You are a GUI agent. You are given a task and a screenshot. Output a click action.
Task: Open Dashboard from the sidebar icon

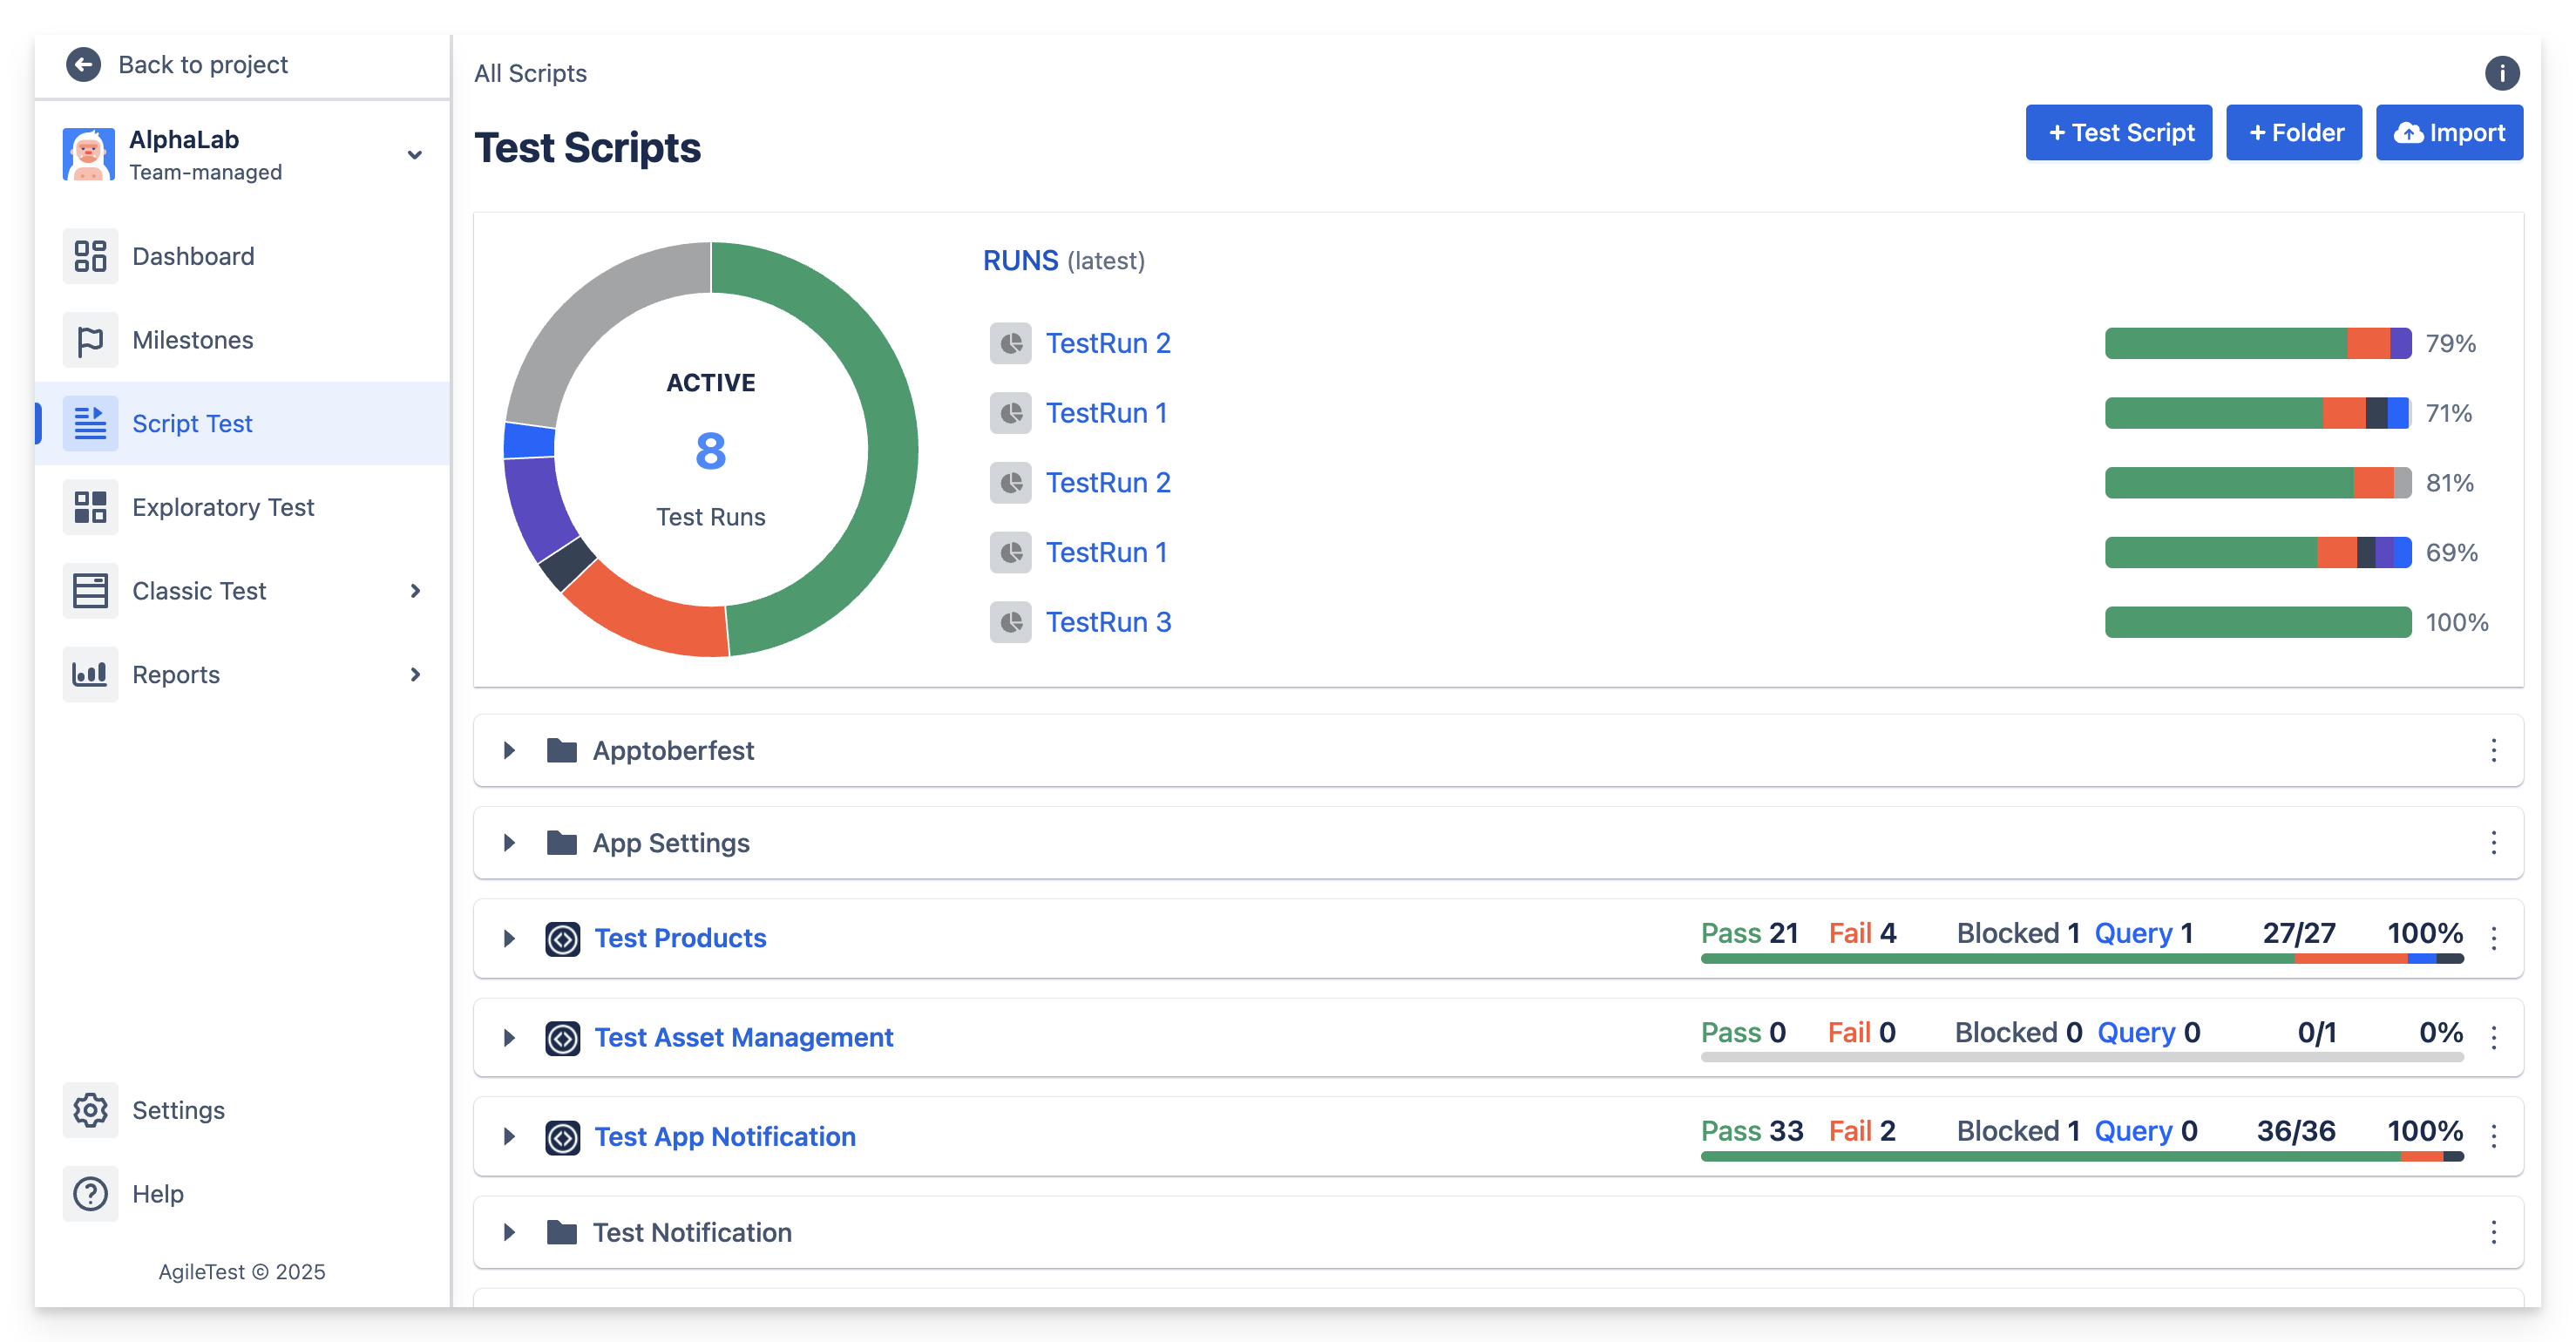click(90, 256)
